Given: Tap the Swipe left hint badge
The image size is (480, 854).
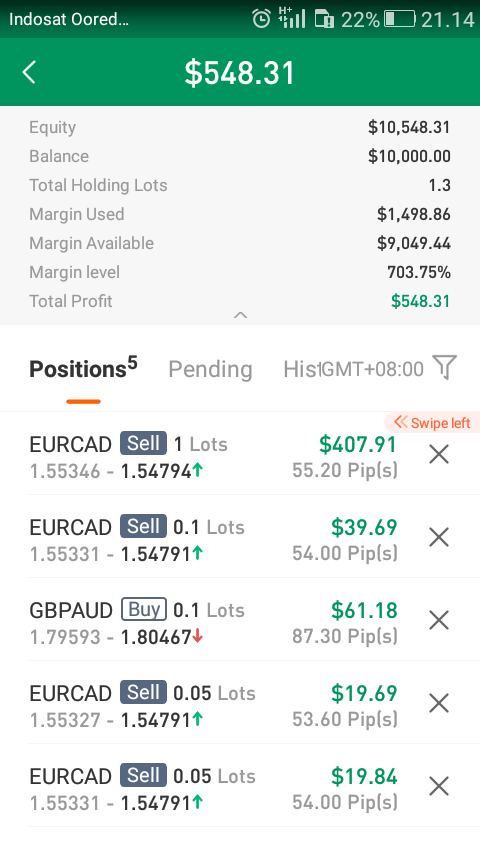Looking at the screenshot, I should [x=432, y=423].
